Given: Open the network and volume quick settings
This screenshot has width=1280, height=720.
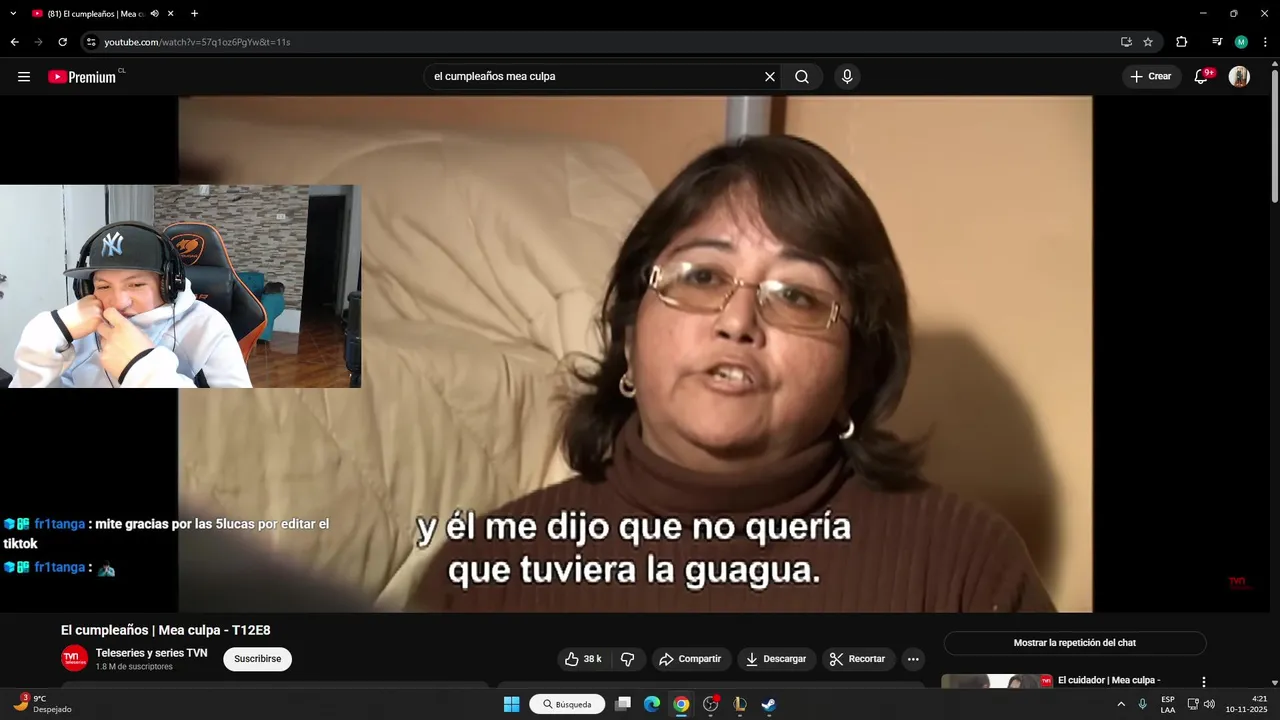Looking at the screenshot, I should pos(1201,704).
